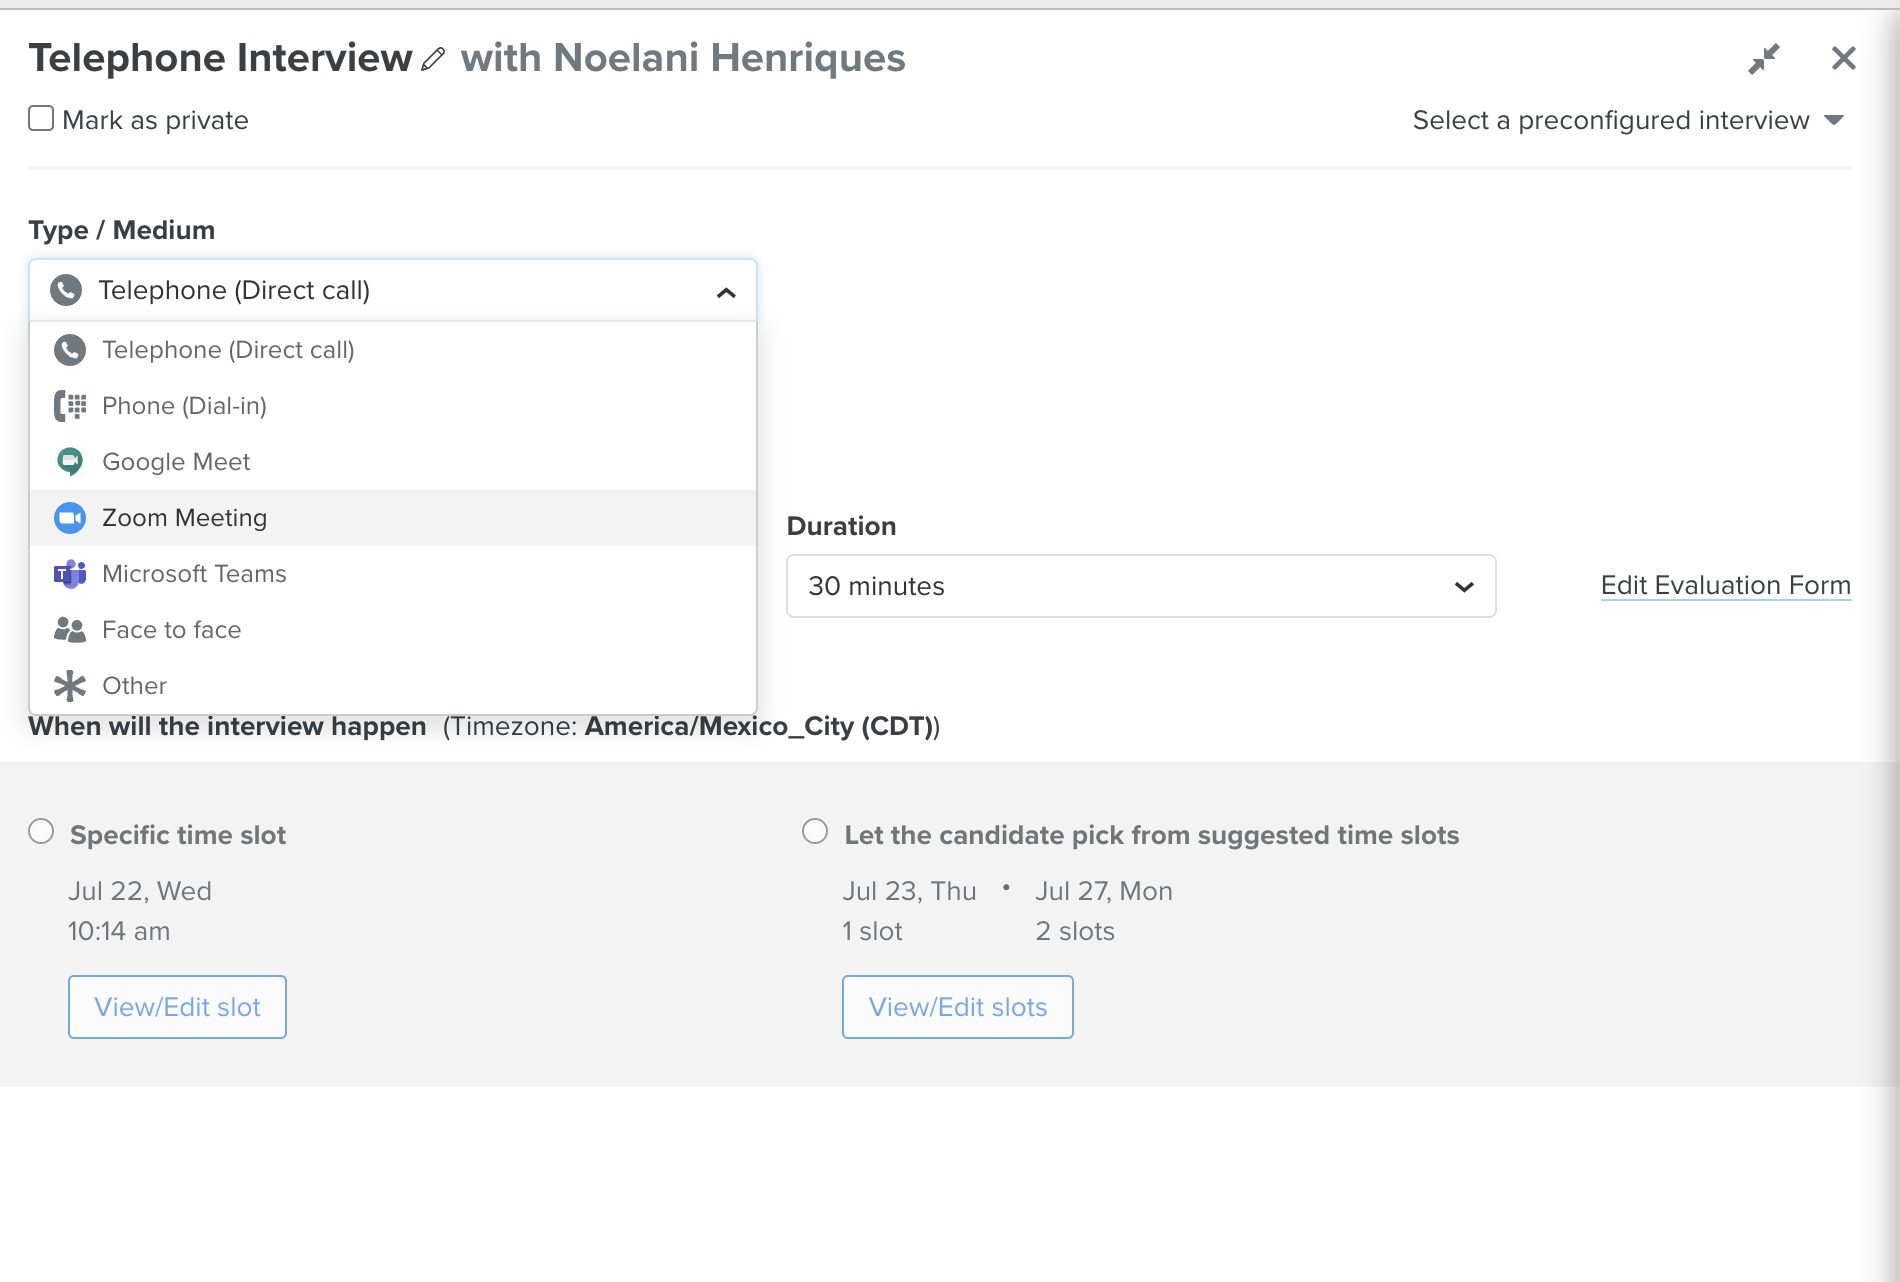Click the 1 slot text
This screenshot has height=1282, width=1900.
click(x=872, y=931)
